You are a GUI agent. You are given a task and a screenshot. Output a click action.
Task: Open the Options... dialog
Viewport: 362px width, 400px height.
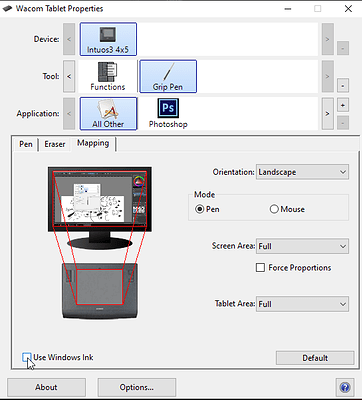coord(137,387)
